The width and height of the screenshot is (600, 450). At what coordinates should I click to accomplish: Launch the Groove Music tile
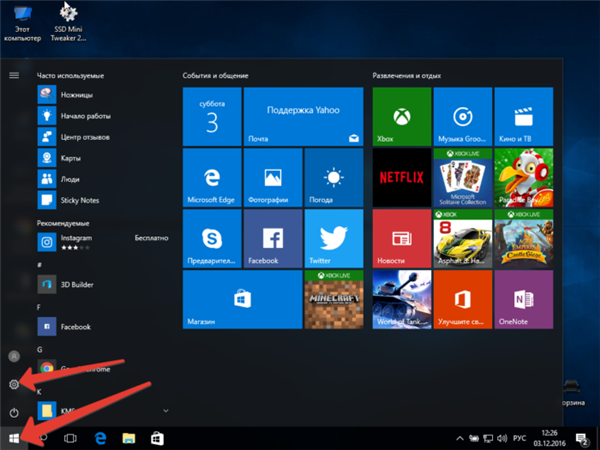[x=463, y=116]
